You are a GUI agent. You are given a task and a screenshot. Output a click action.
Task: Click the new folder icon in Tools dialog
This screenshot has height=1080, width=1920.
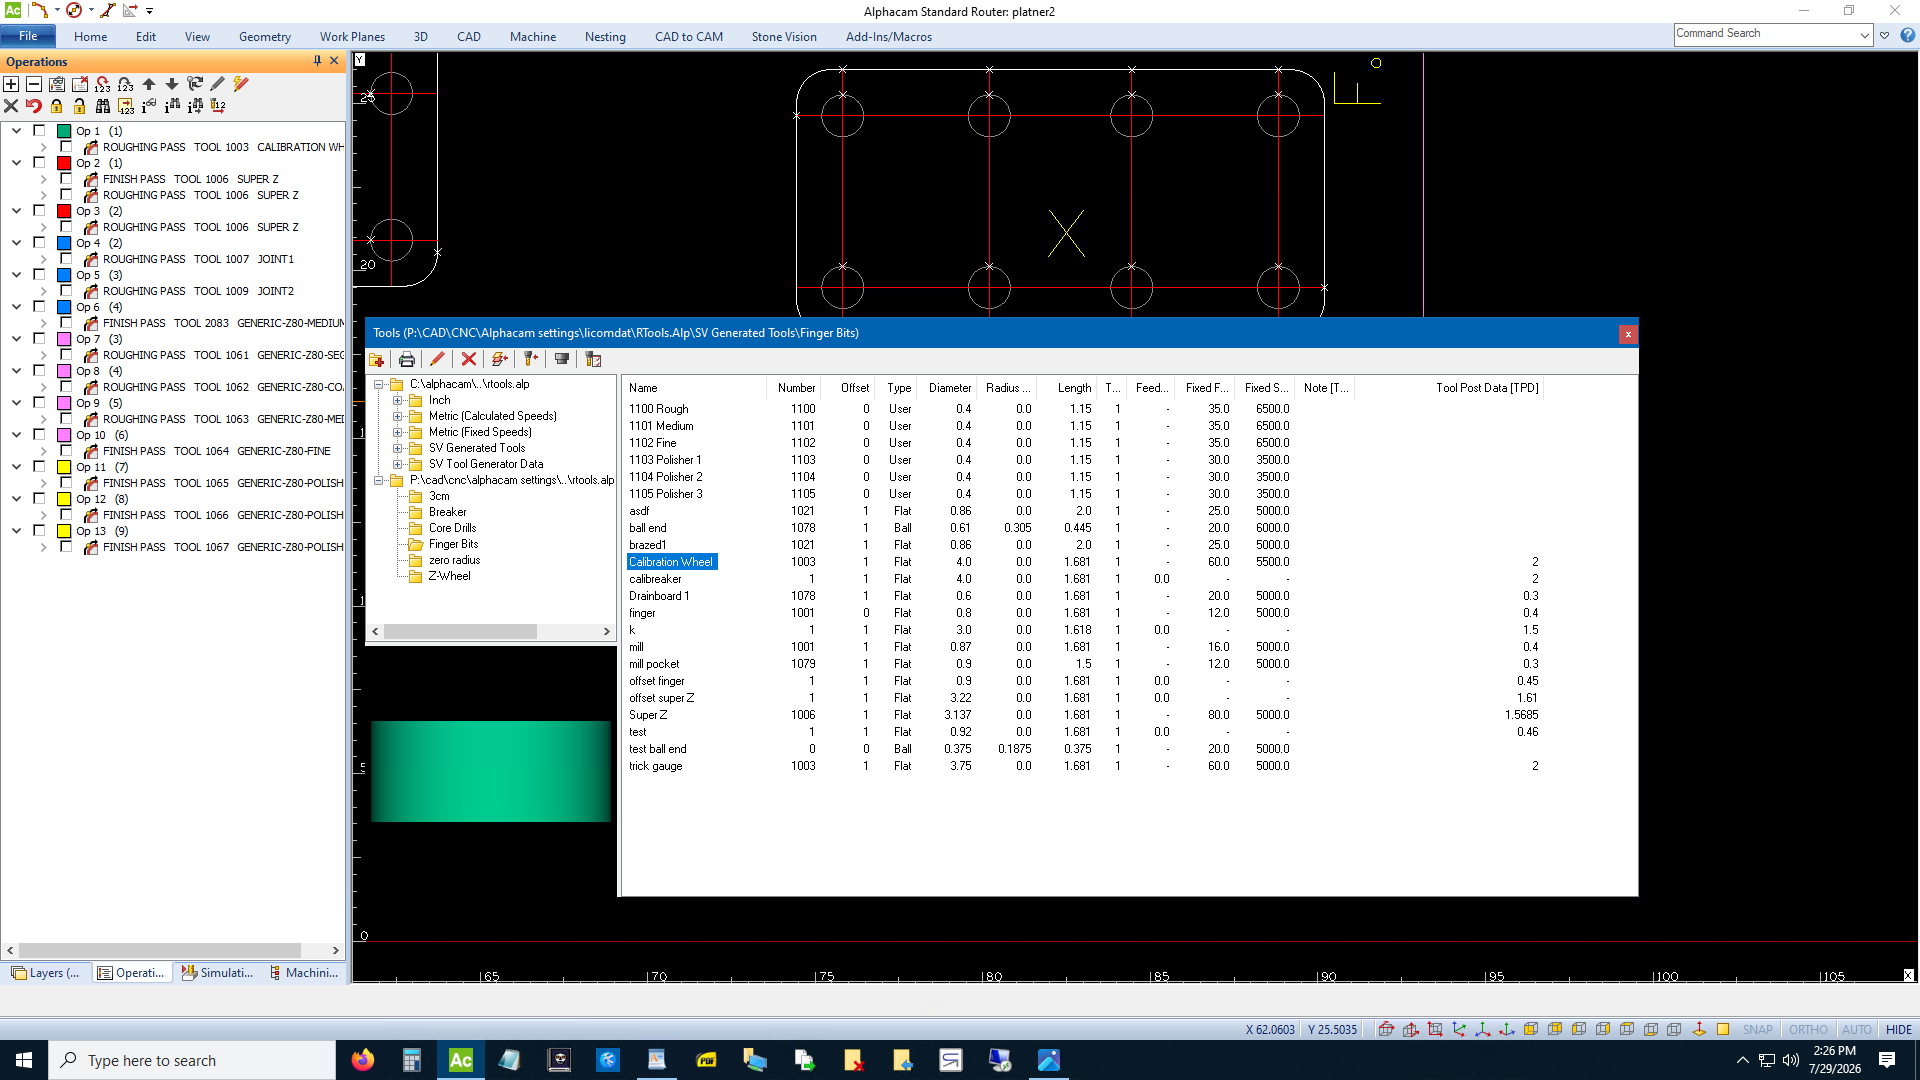377,359
